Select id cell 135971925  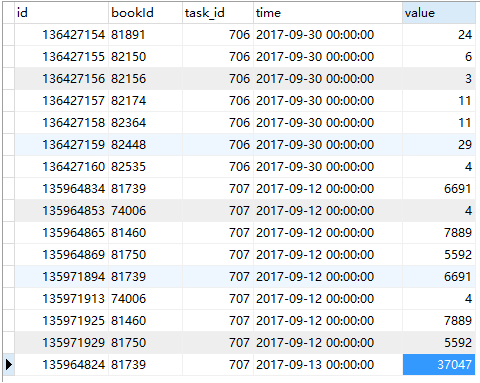coord(61,321)
